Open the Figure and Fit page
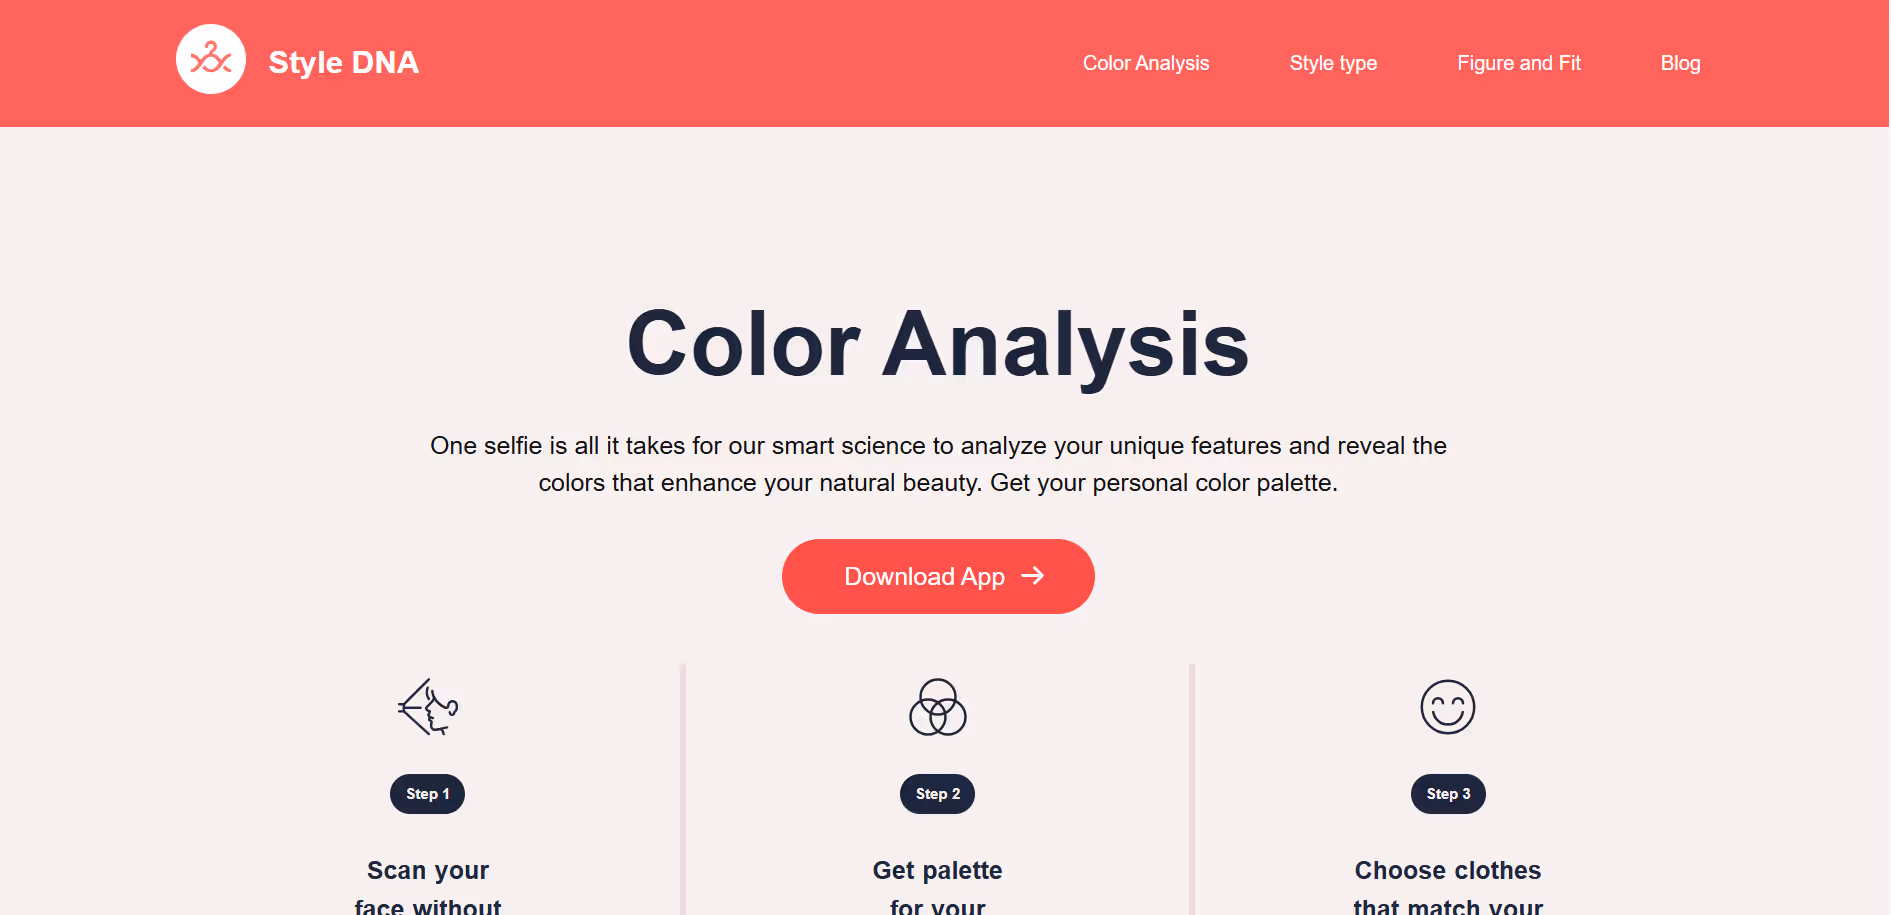This screenshot has height=915, width=1891. pyautogui.click(x=1518, y=63)
